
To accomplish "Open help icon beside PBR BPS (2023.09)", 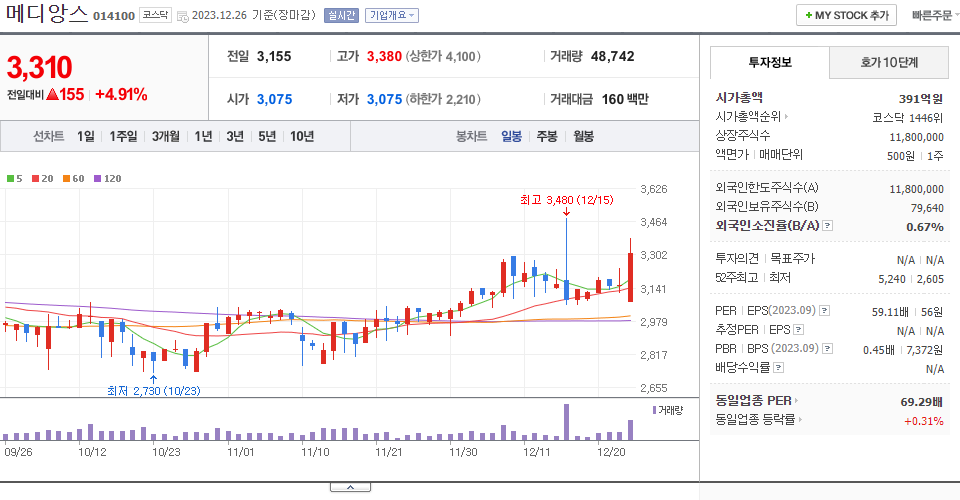I will click(827, 349).
